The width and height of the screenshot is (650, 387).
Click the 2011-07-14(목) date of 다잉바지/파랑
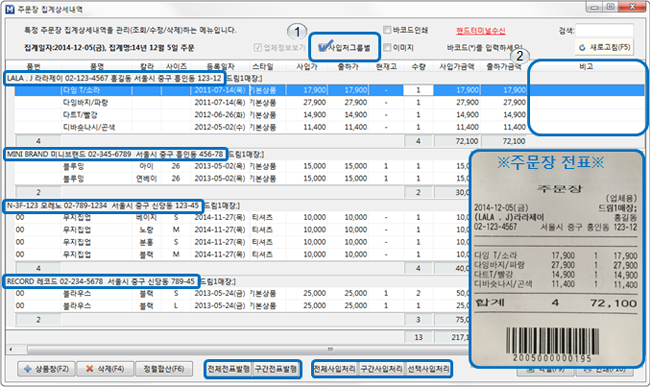tap(220, 102)
